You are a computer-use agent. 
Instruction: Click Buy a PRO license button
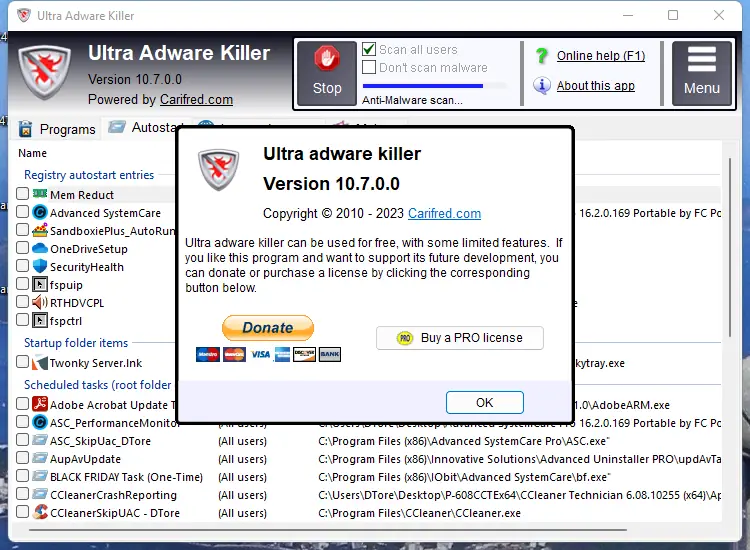(x=460, y=338)
